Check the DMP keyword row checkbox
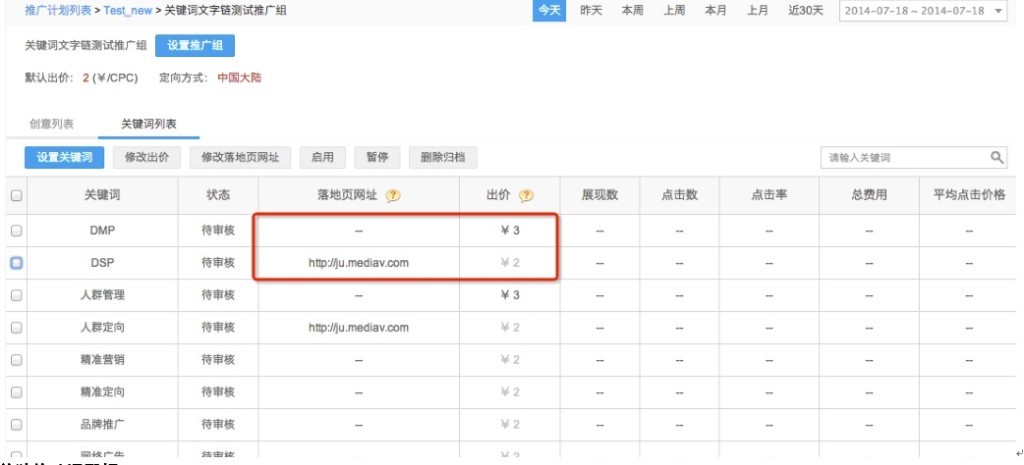The image size is (1024, 465). [16, 230]
